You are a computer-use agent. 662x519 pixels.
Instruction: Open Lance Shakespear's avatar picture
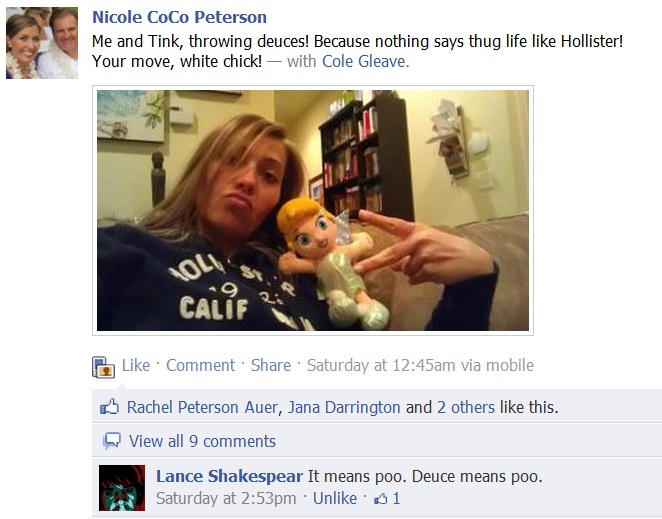[x=122, y=488]
